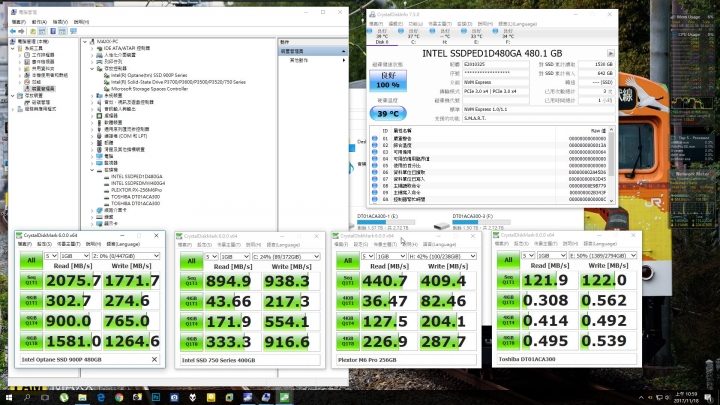Open 1GiB size dropdown in Toshiba CrystalDiskMark window
This screenshot has height=405, width=720.
[551, 255]
